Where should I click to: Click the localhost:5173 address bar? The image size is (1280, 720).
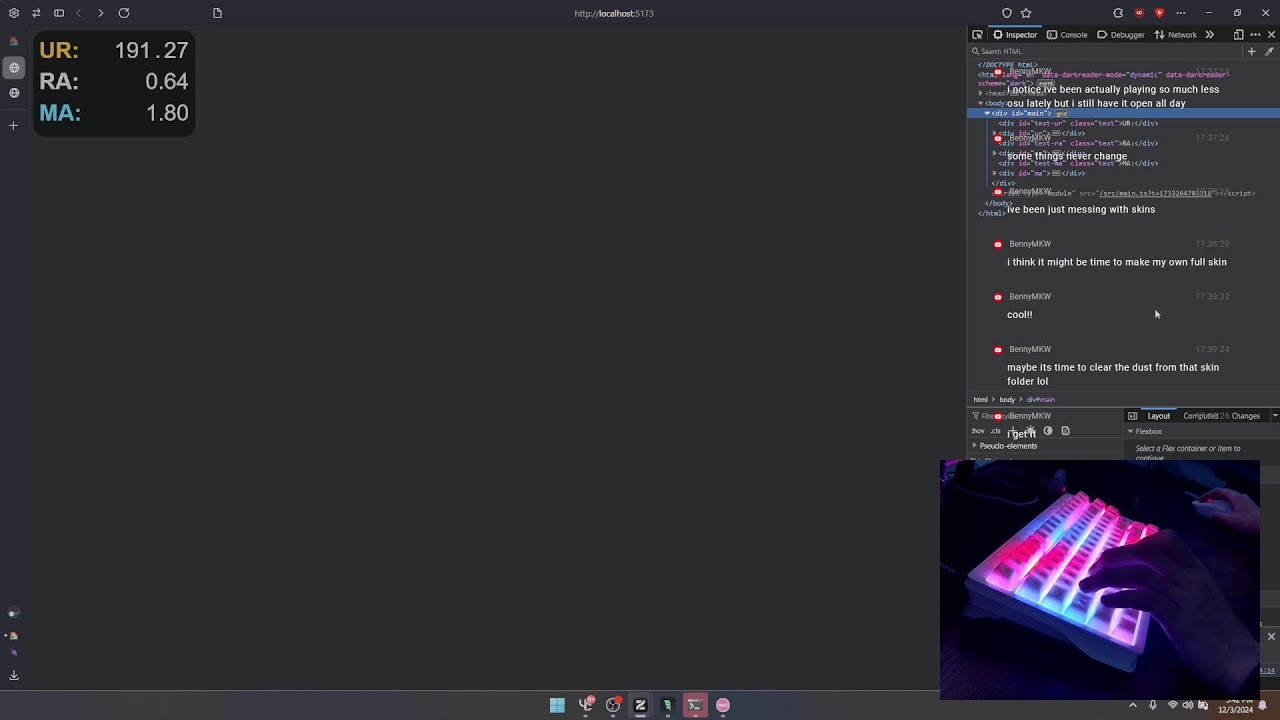coord(614,13)
